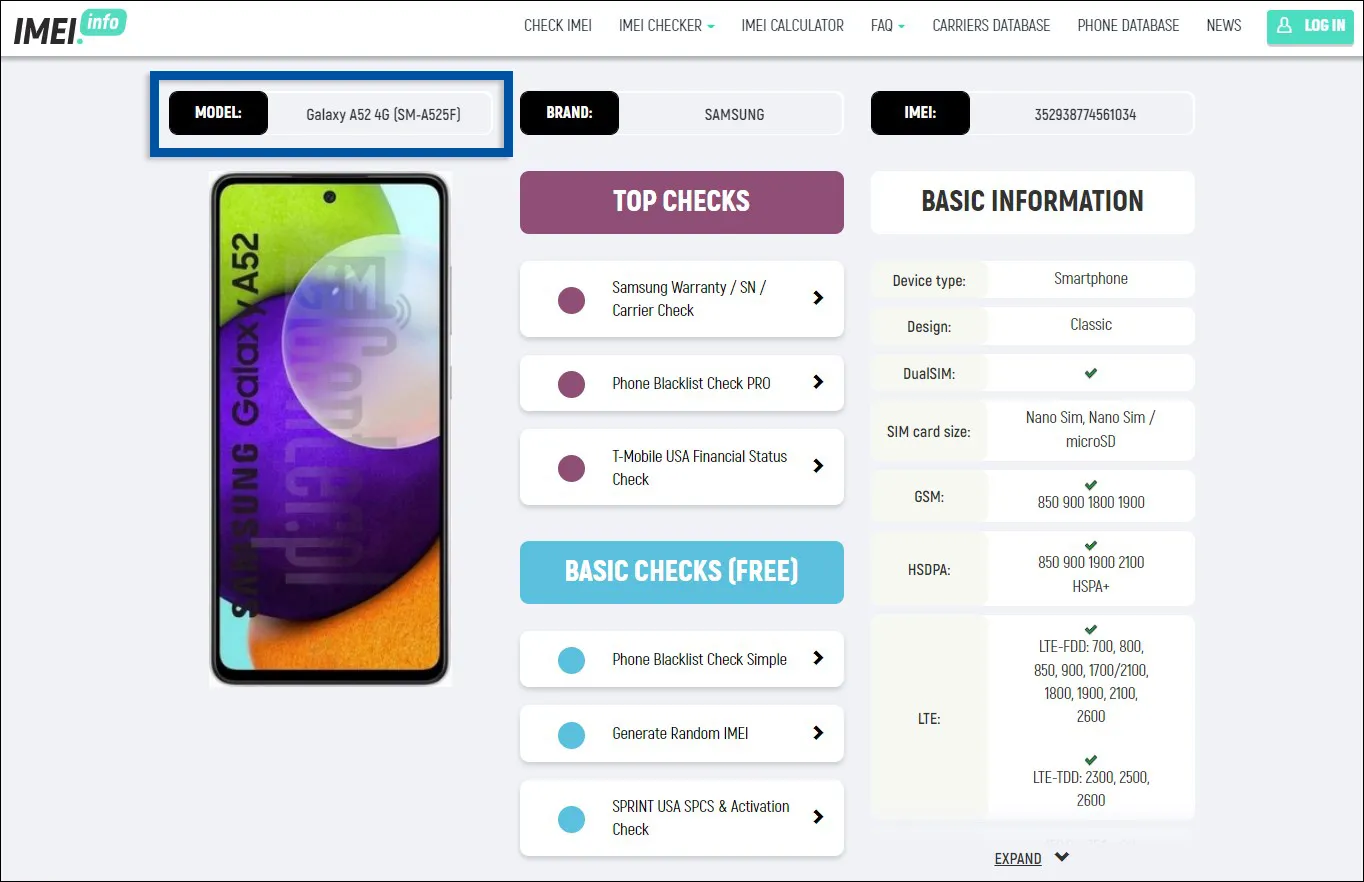Click the arrow icon on SPRINT USA SPCS & Activation Check

tap(818, 818)
